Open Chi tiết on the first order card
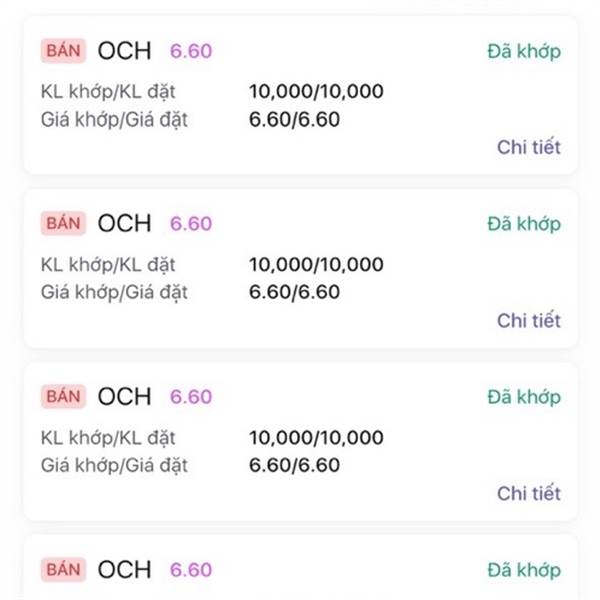This screenshot has height=600, width=600. (x=529, y=147)
